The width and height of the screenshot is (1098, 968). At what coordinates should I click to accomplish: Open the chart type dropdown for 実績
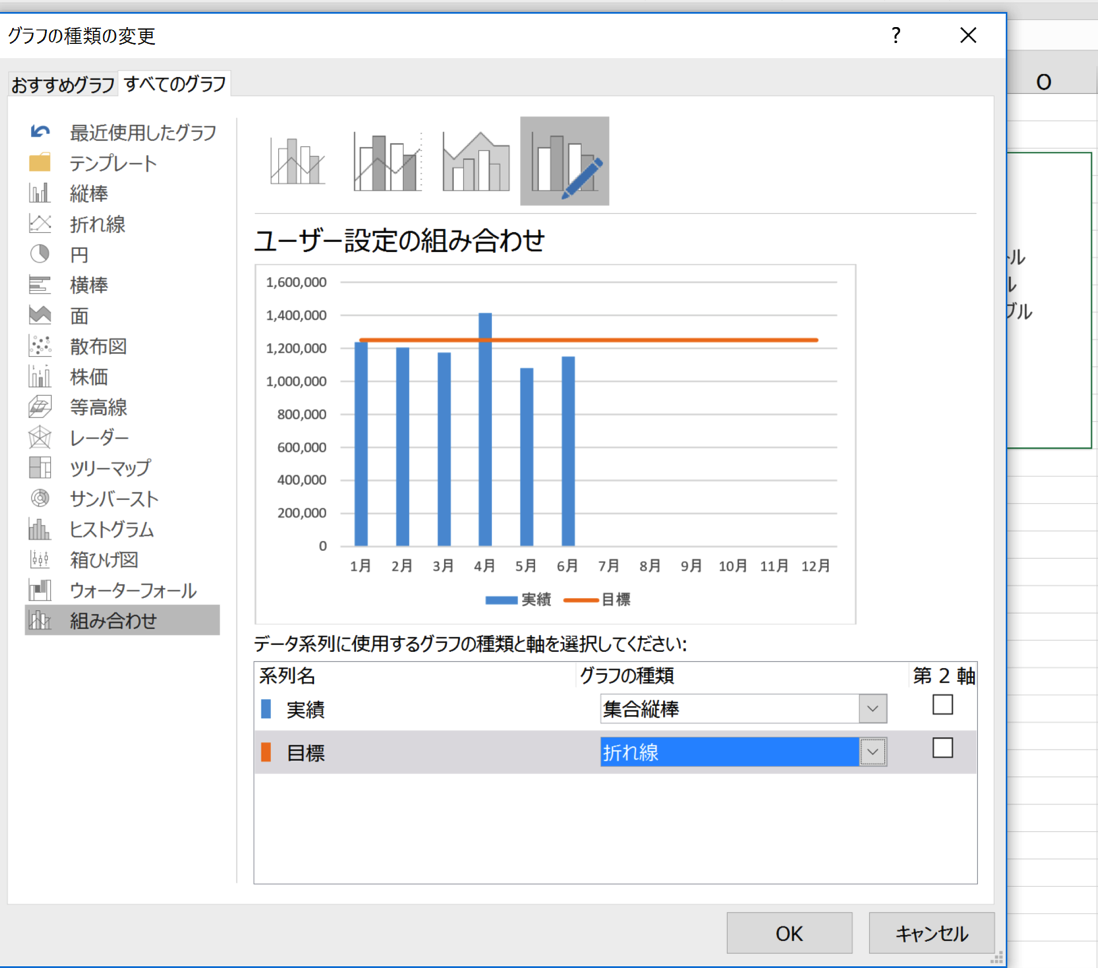(x=873, y=709)
